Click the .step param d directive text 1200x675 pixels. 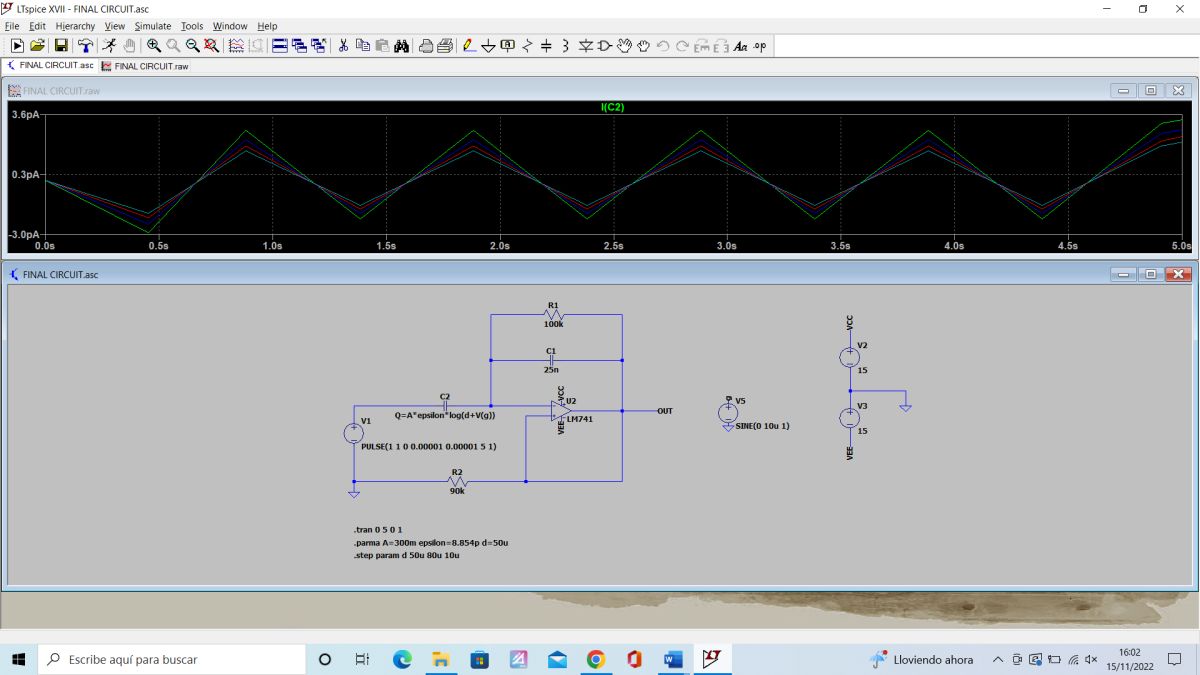click(x=406, y=554)
